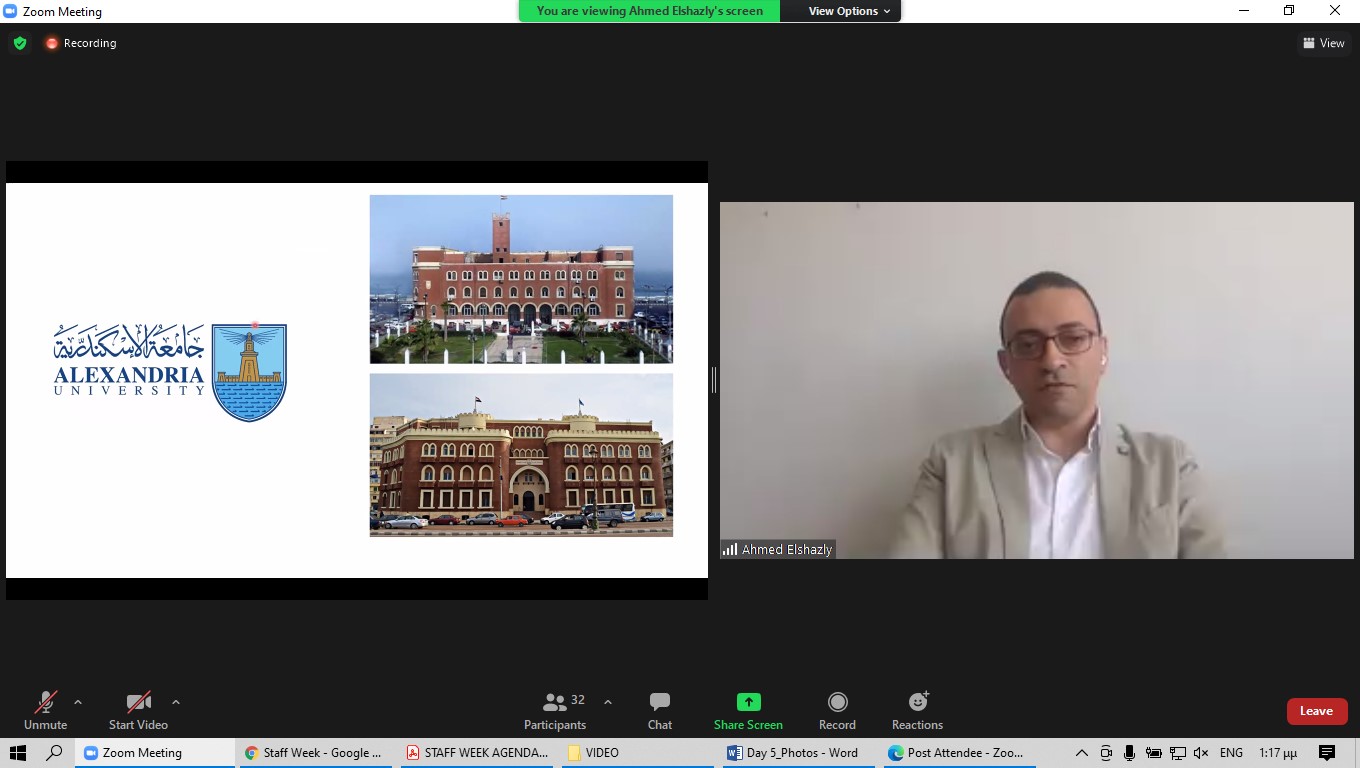The width and height of the screenshot is (1360, 768).
Task: Open the View Options dropdown
Action: point(849,11)
